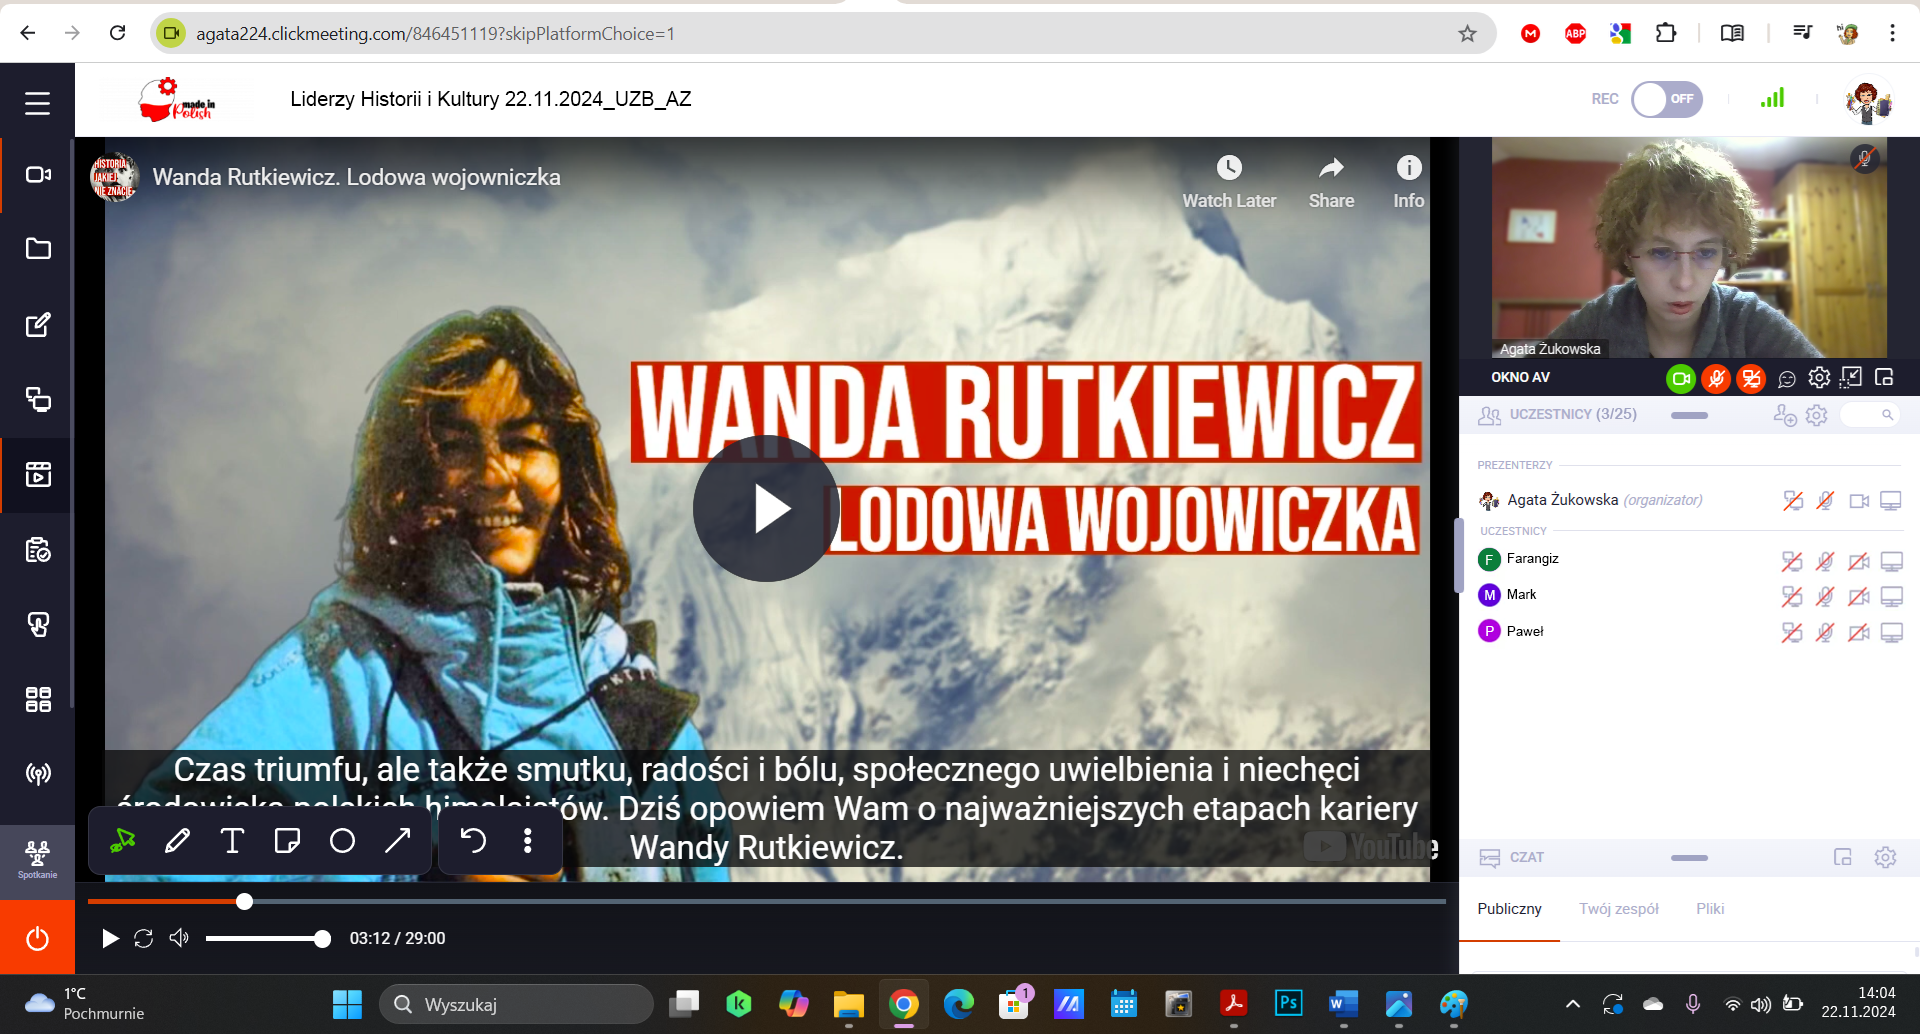Open the video channel logo
The image size is (1920, 1034).
pos(114,178)
